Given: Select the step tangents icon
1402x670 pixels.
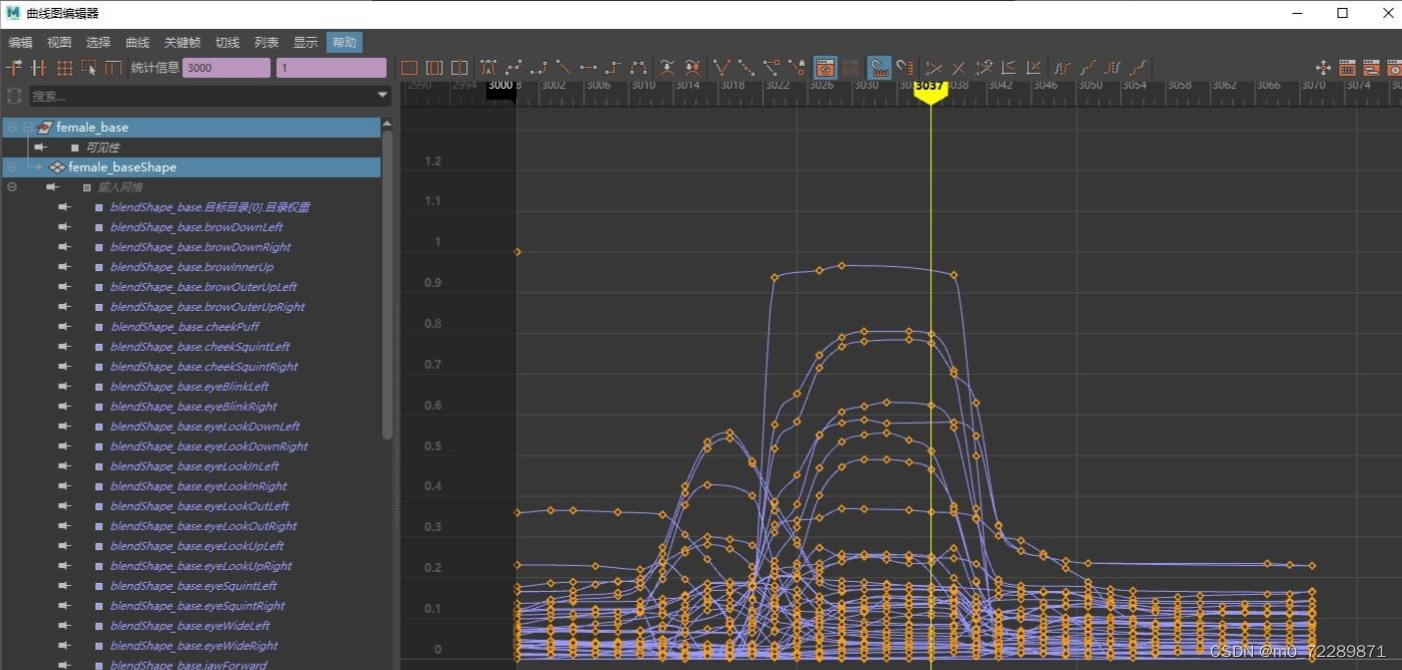Looking at the screenshot, I should [612, 67].
